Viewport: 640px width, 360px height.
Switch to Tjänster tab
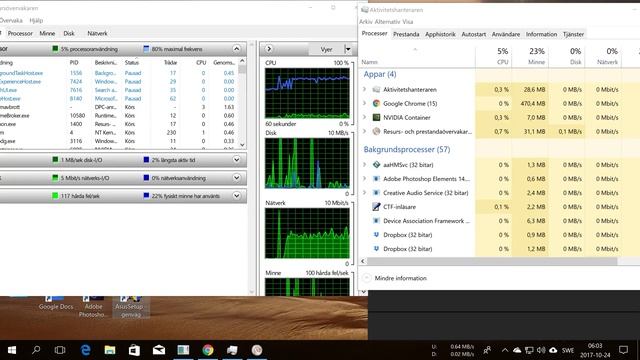[x=573, y=34]
